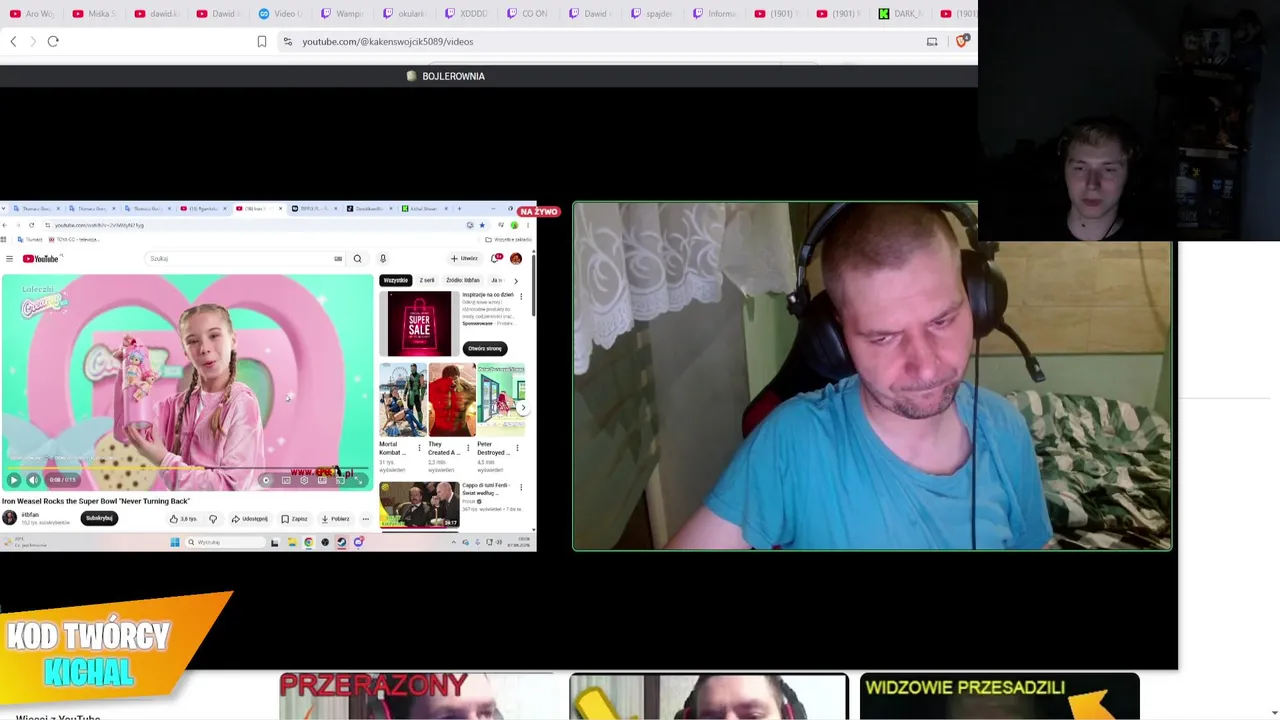
Task: Open the 'Otwórz stronę' sponsored link
Action: [x=485, y=348]
